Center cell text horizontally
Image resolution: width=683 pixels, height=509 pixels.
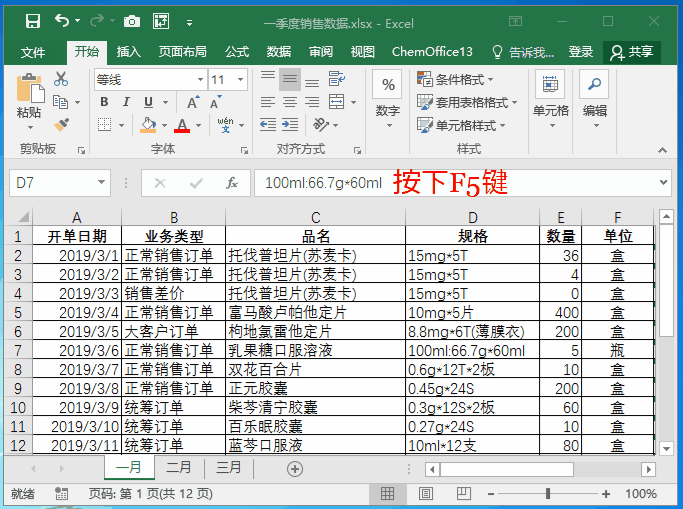coord(290,102)
